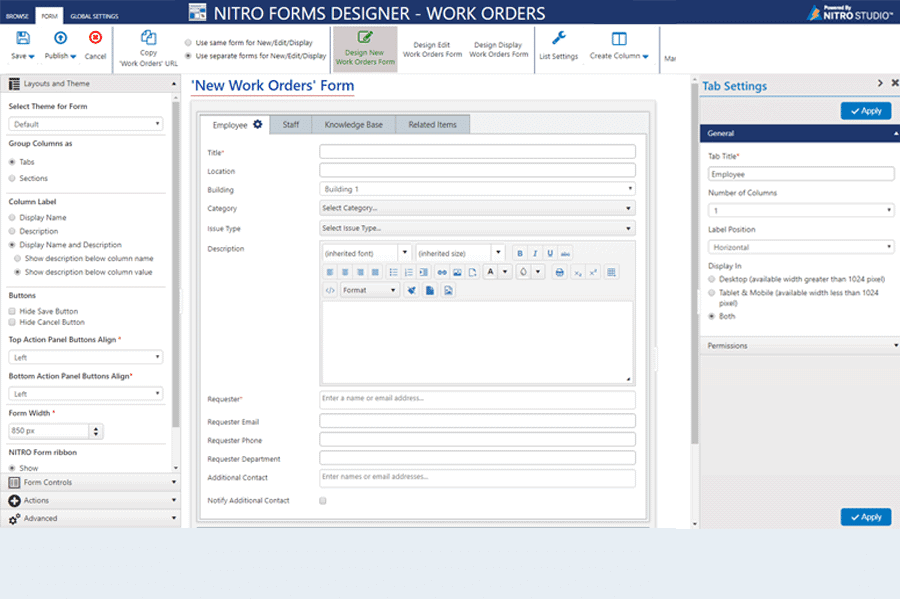Click the Publish upload icon
Viewport: 900px width, 599px height.
click(60, 38)
